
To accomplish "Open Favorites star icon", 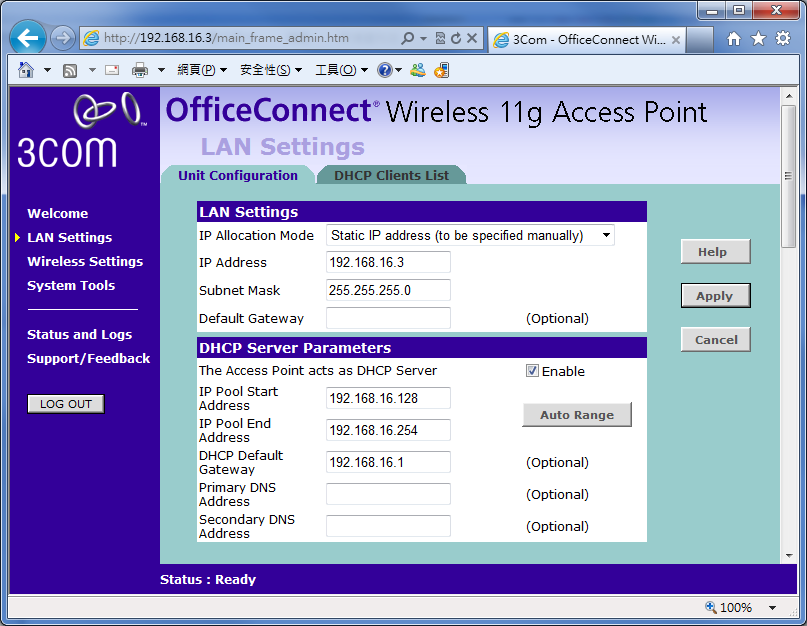I will click(758, 39).
